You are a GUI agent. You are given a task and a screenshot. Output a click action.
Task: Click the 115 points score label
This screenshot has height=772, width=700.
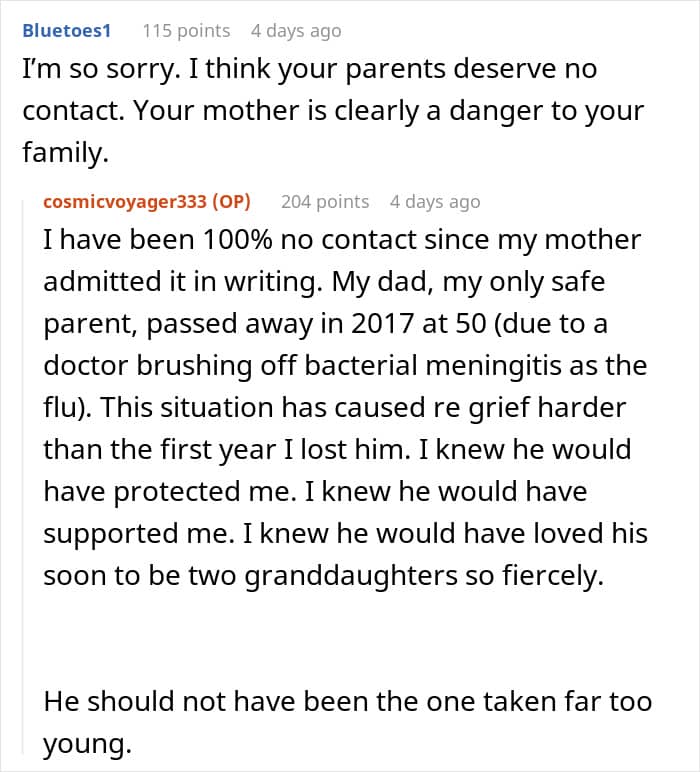pyautogui.click(x=186, y=31)
